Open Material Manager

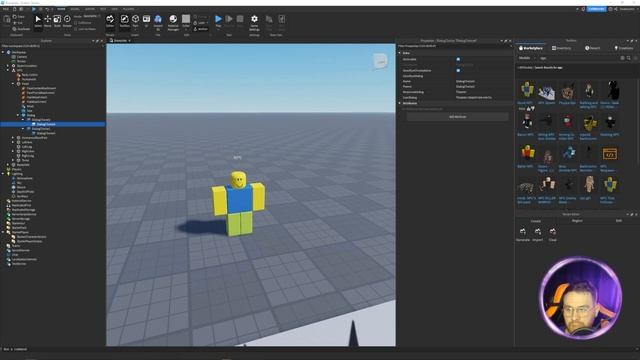(173, 22)
